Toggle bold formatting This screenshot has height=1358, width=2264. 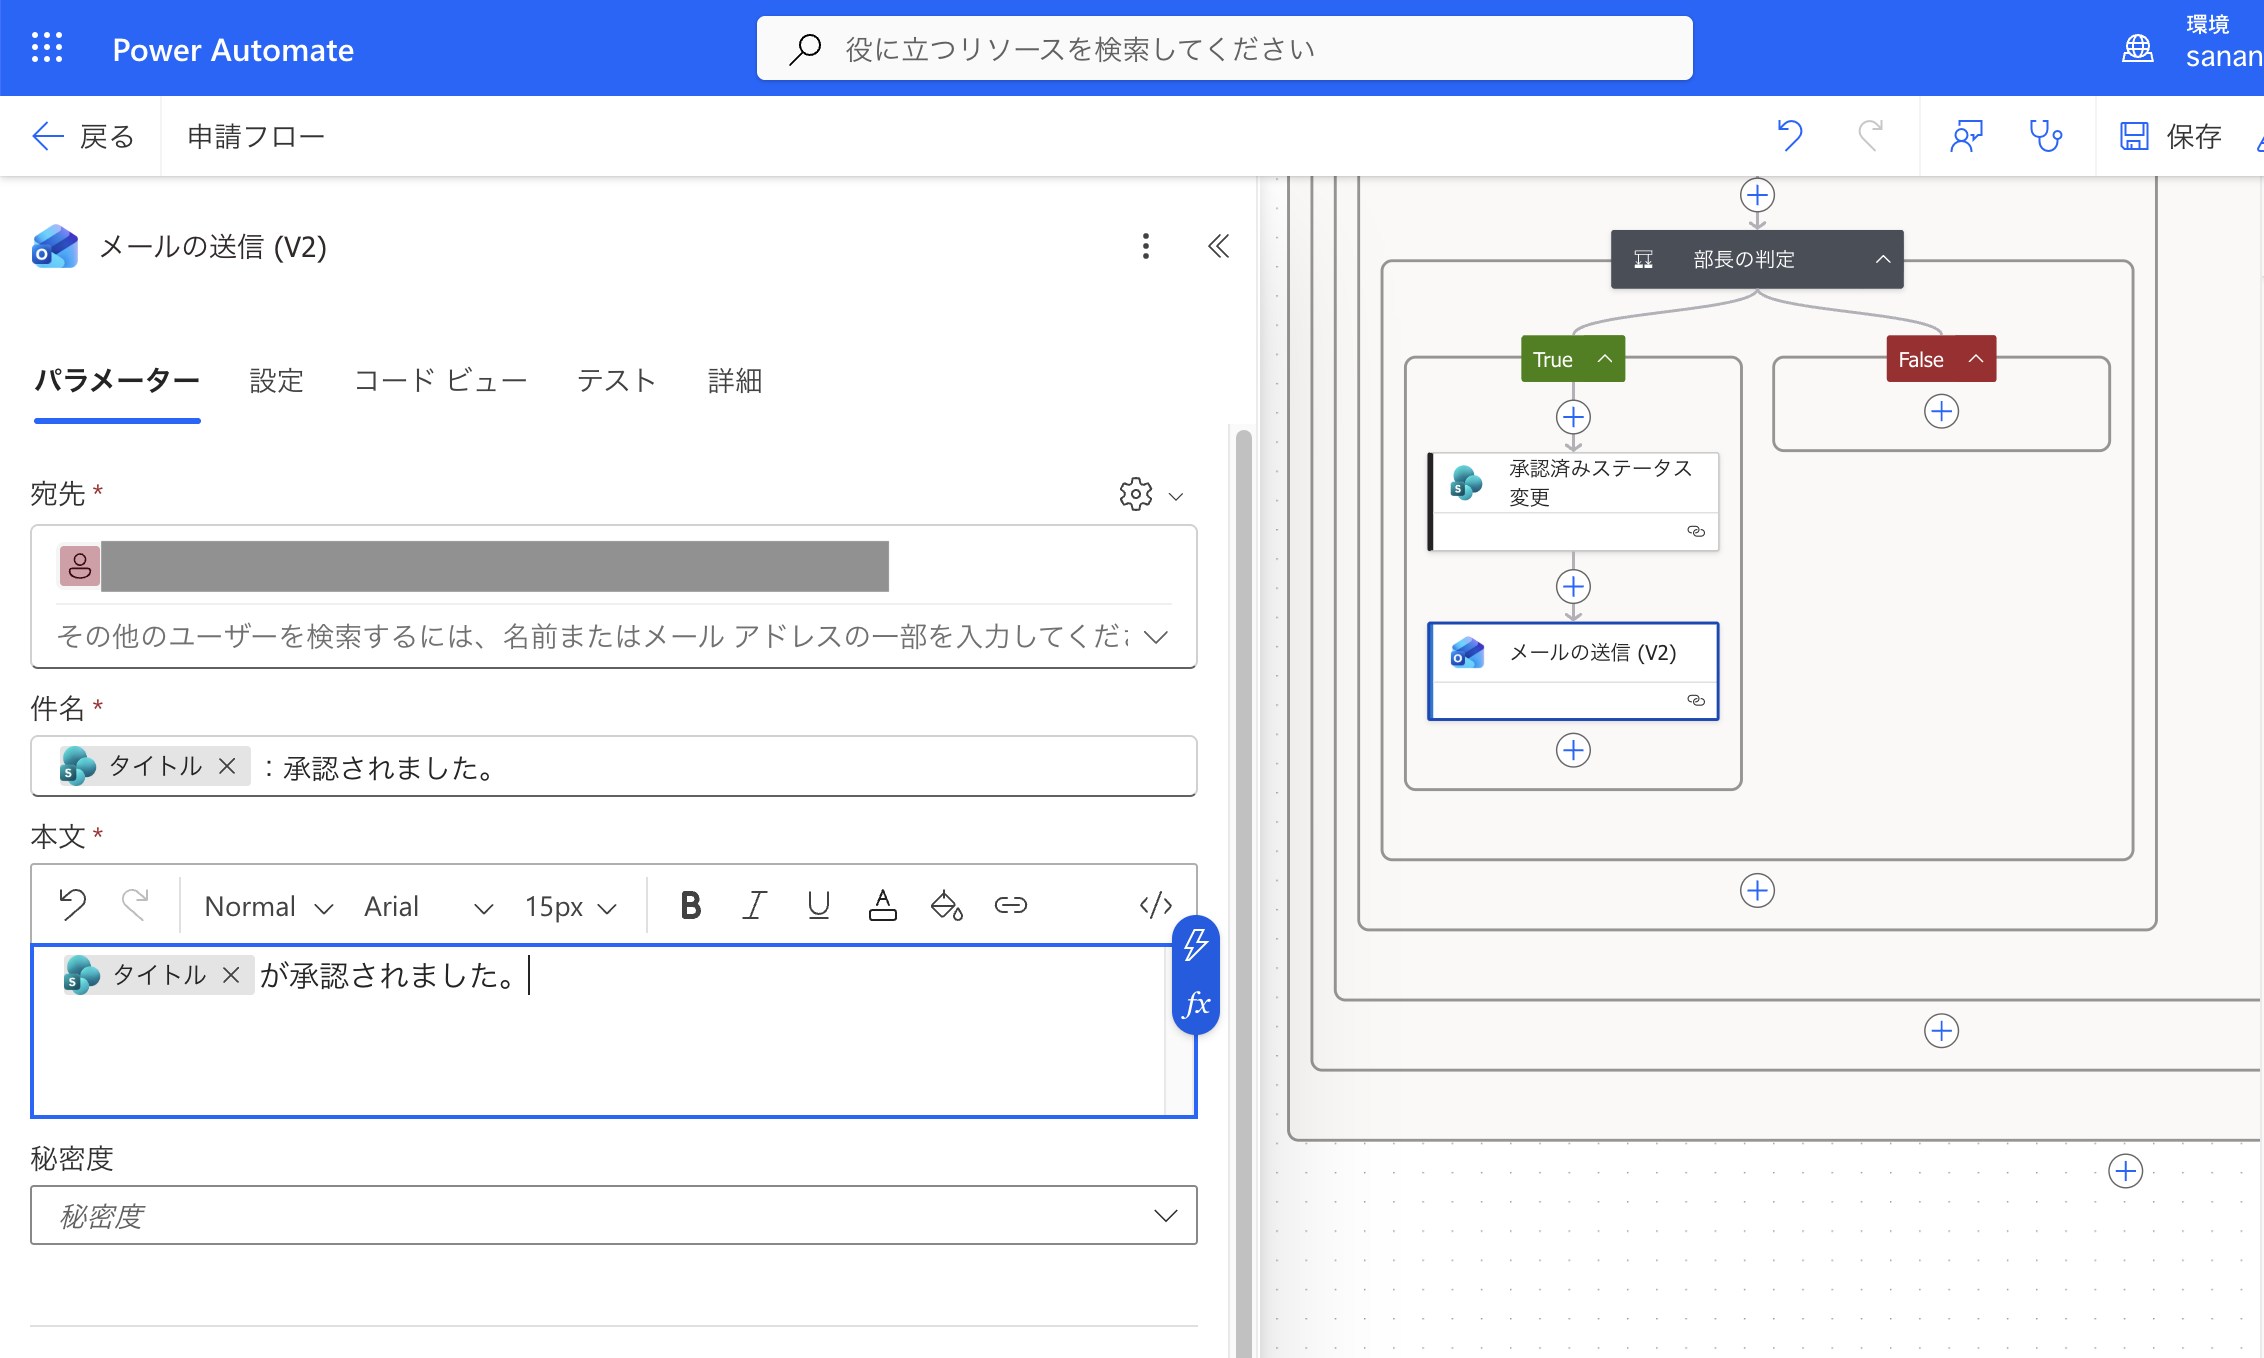tap(690, 905)
